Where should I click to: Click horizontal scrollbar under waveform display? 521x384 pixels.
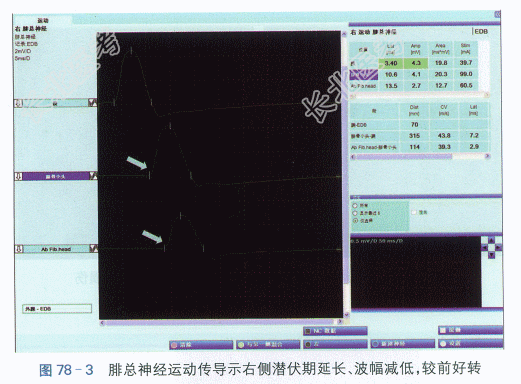pyautogui.click(x=221, y=322)
